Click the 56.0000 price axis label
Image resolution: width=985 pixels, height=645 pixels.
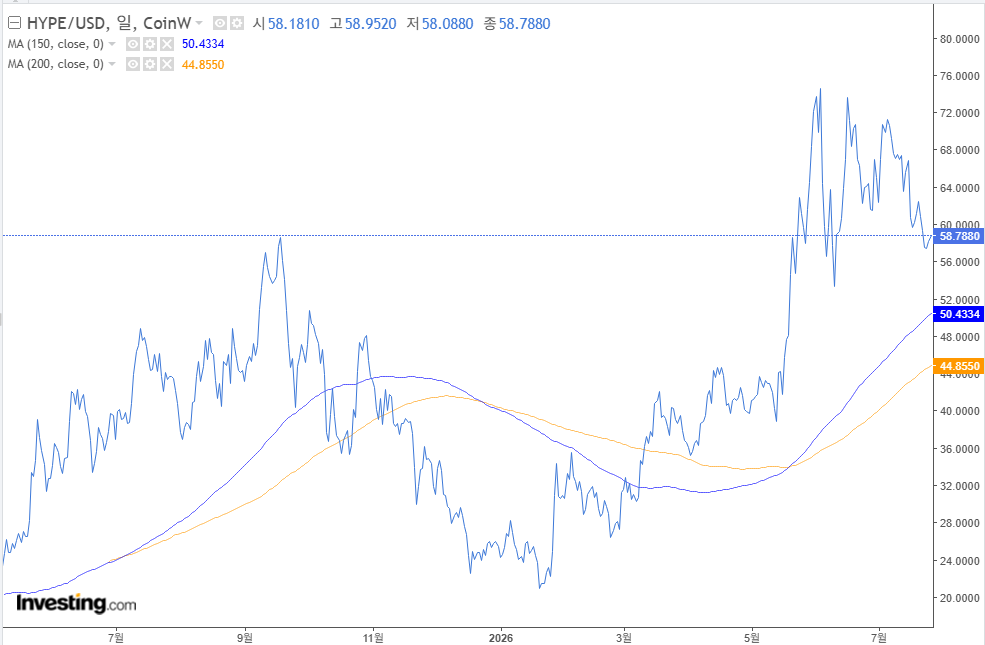coord(959,262)
